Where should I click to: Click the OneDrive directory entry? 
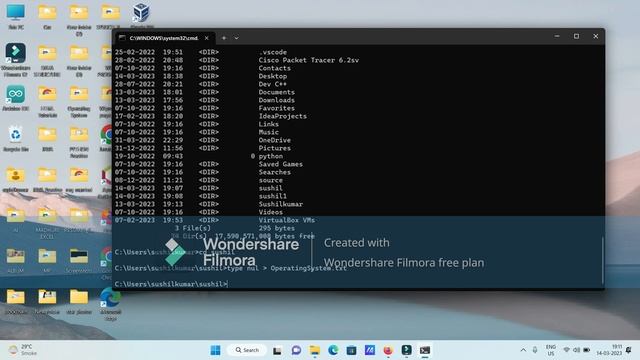coord(275,140)
